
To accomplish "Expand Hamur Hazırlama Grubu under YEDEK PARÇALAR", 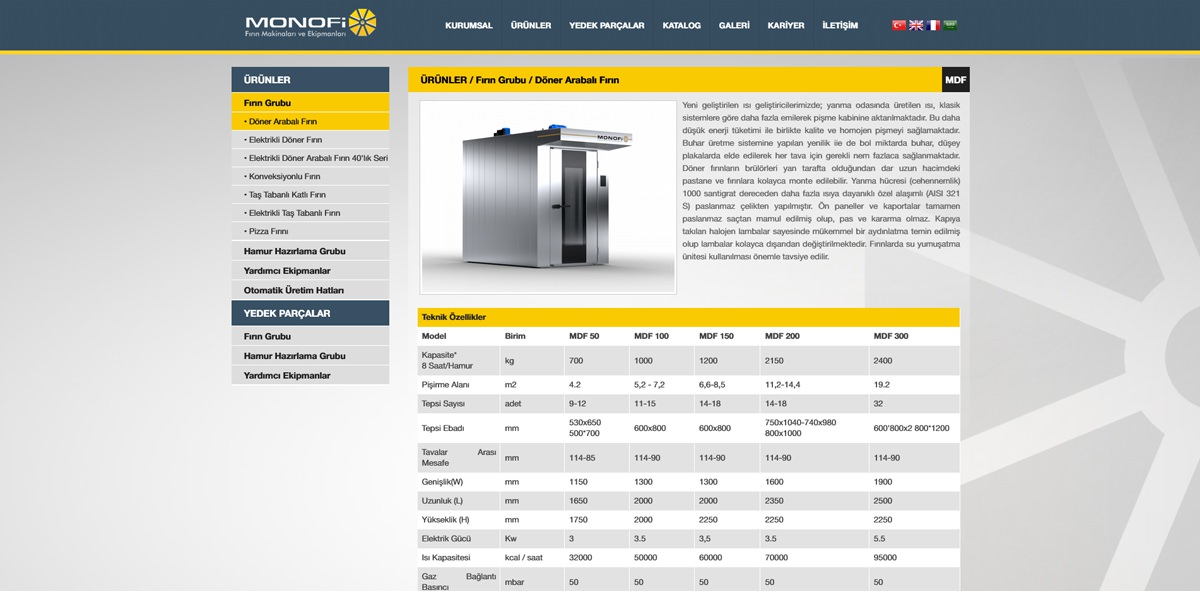I will [310, 356].
